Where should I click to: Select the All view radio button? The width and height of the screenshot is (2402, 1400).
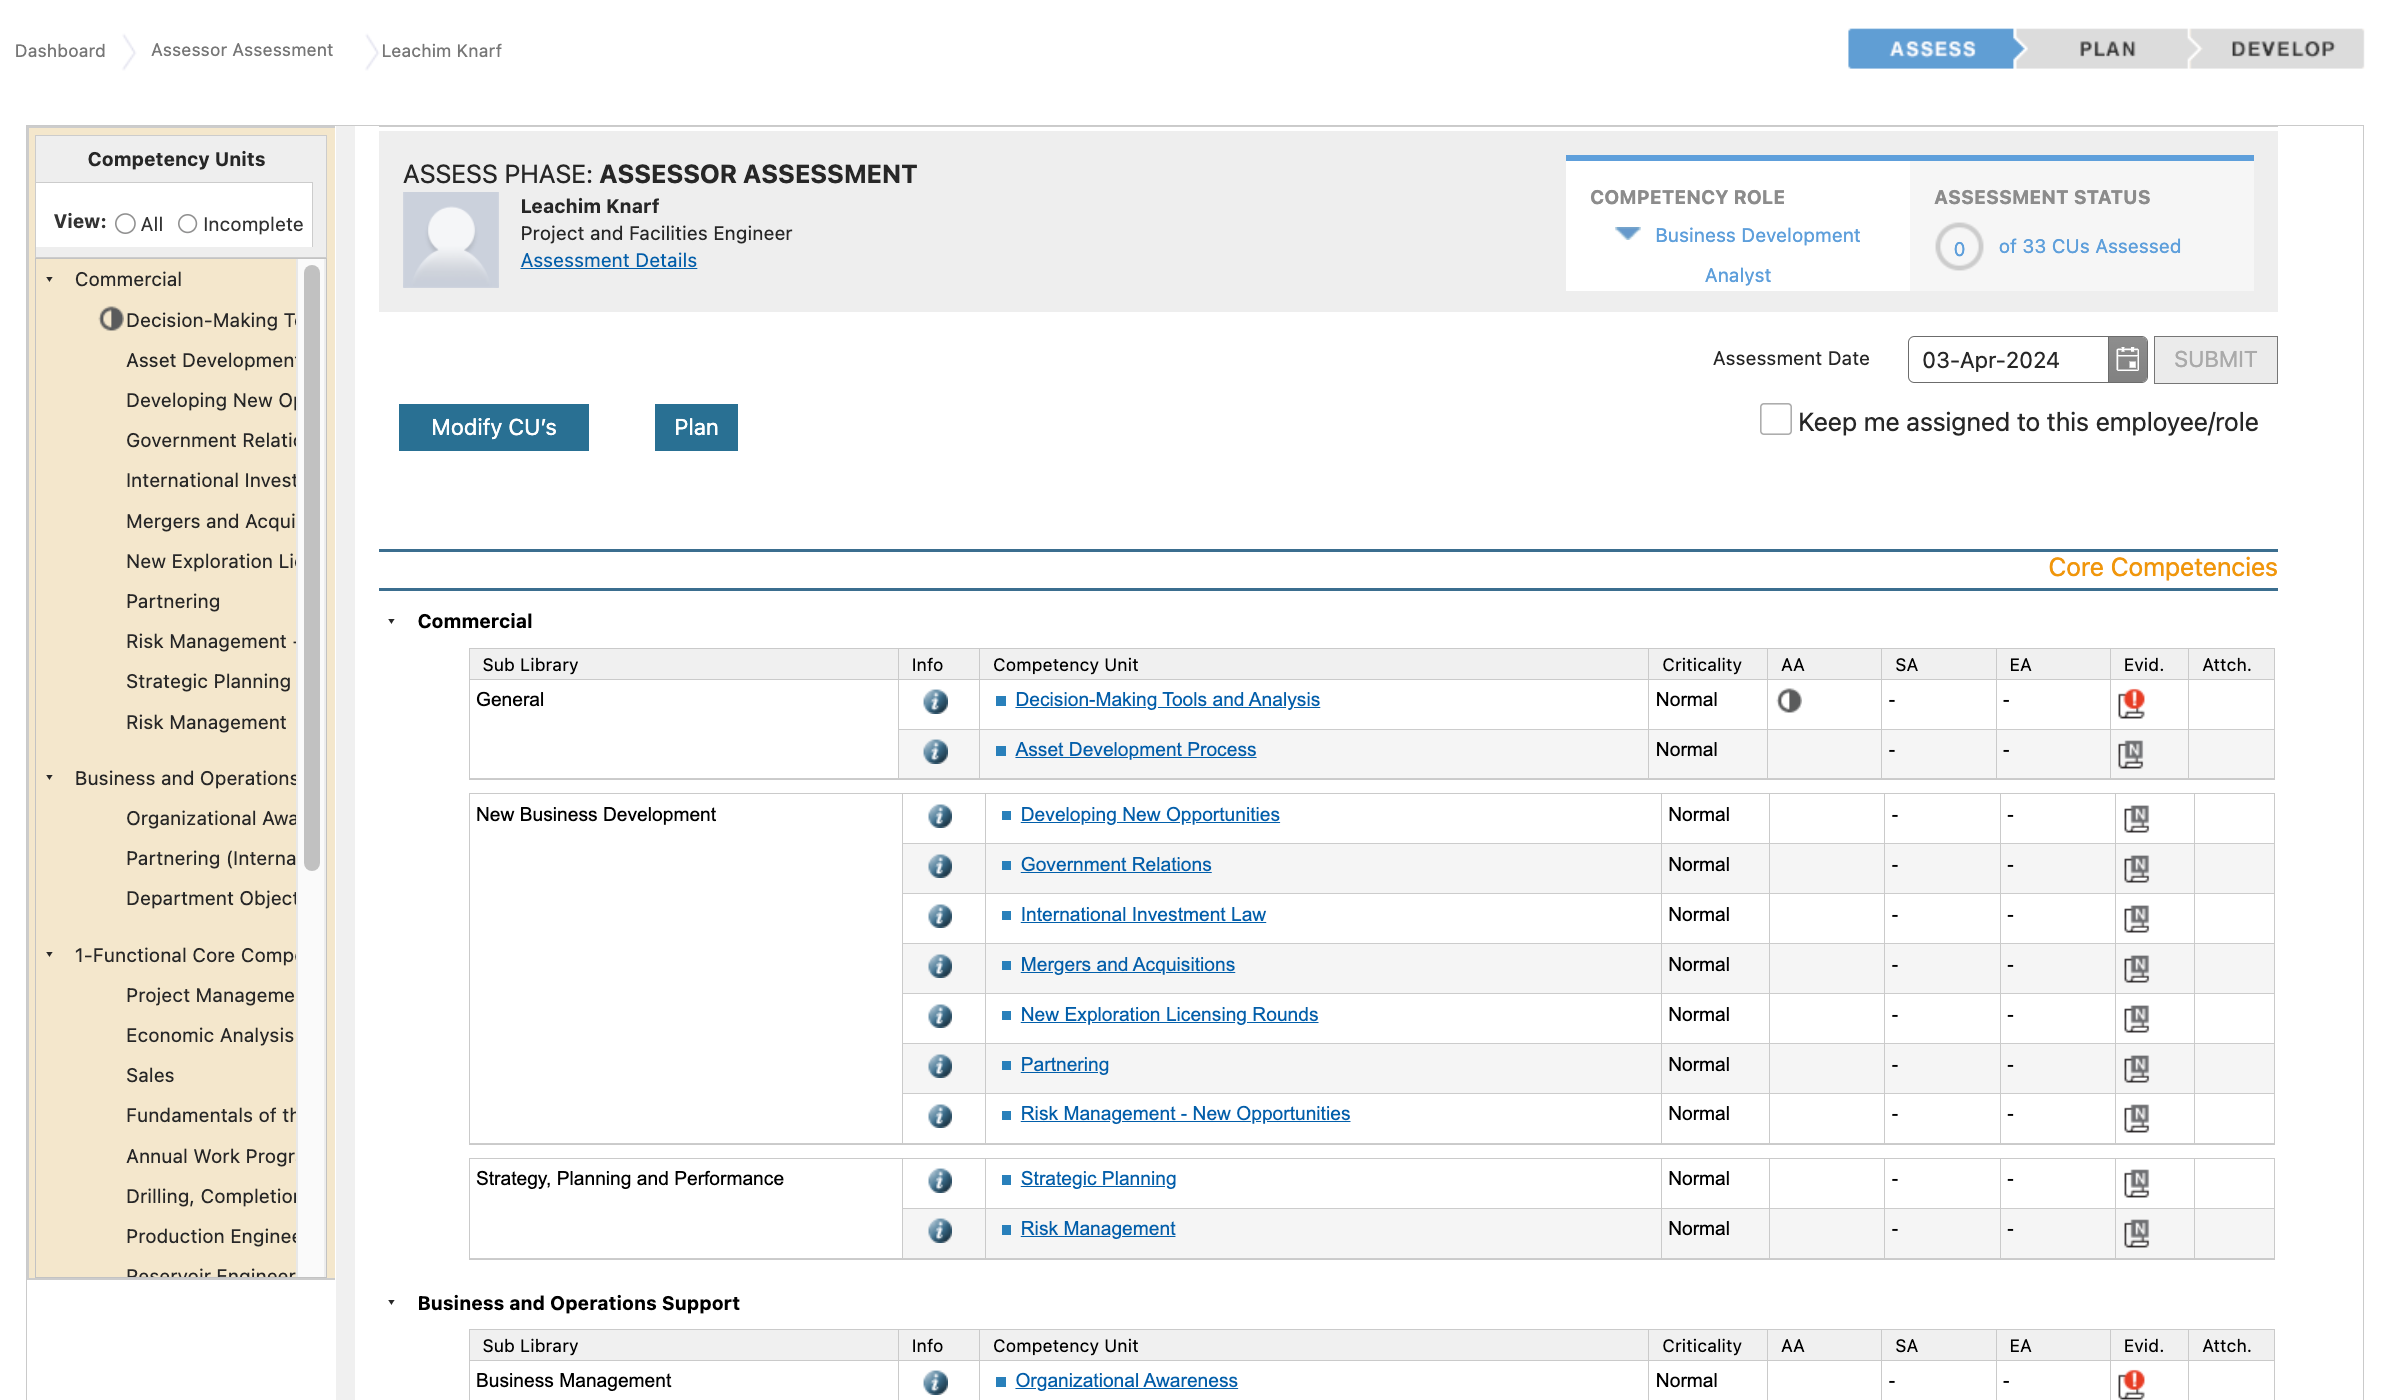(x=126, y=224)
